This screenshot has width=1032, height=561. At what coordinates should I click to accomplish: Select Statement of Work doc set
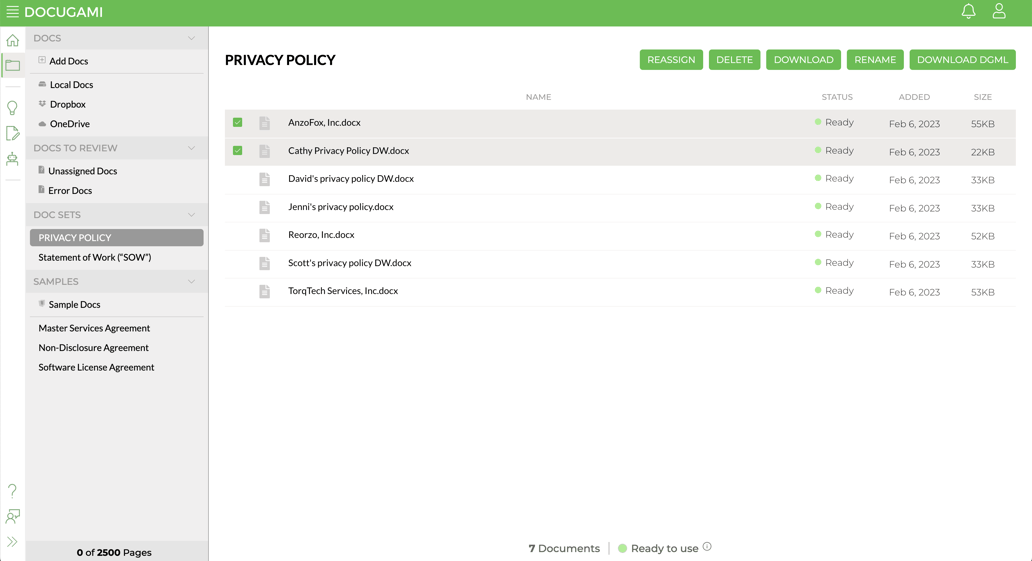[x=94, y=257]
